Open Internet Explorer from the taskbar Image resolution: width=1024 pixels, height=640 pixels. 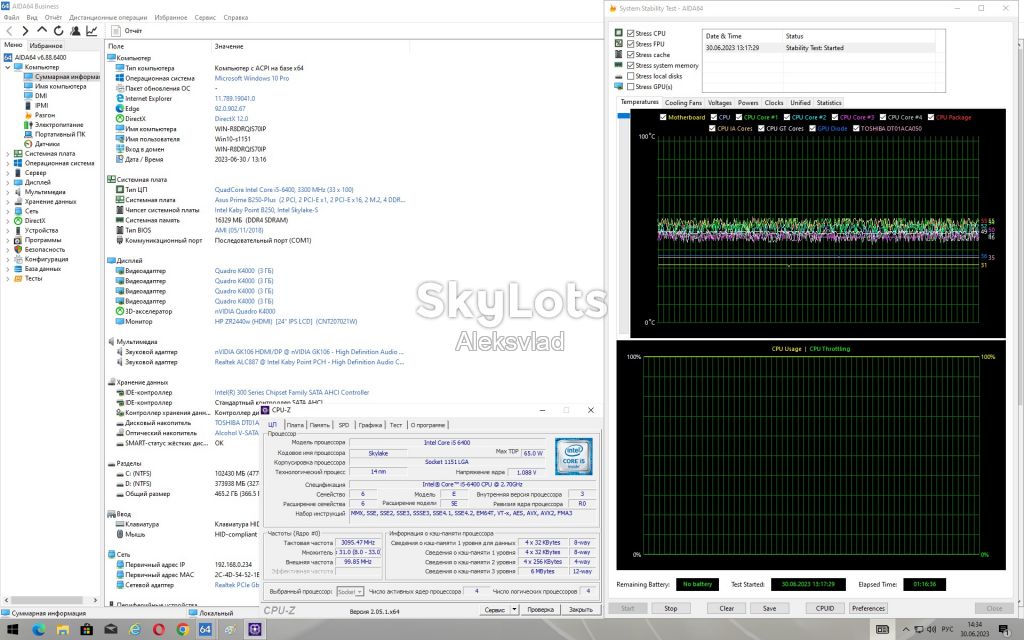[x=135, y=630]
